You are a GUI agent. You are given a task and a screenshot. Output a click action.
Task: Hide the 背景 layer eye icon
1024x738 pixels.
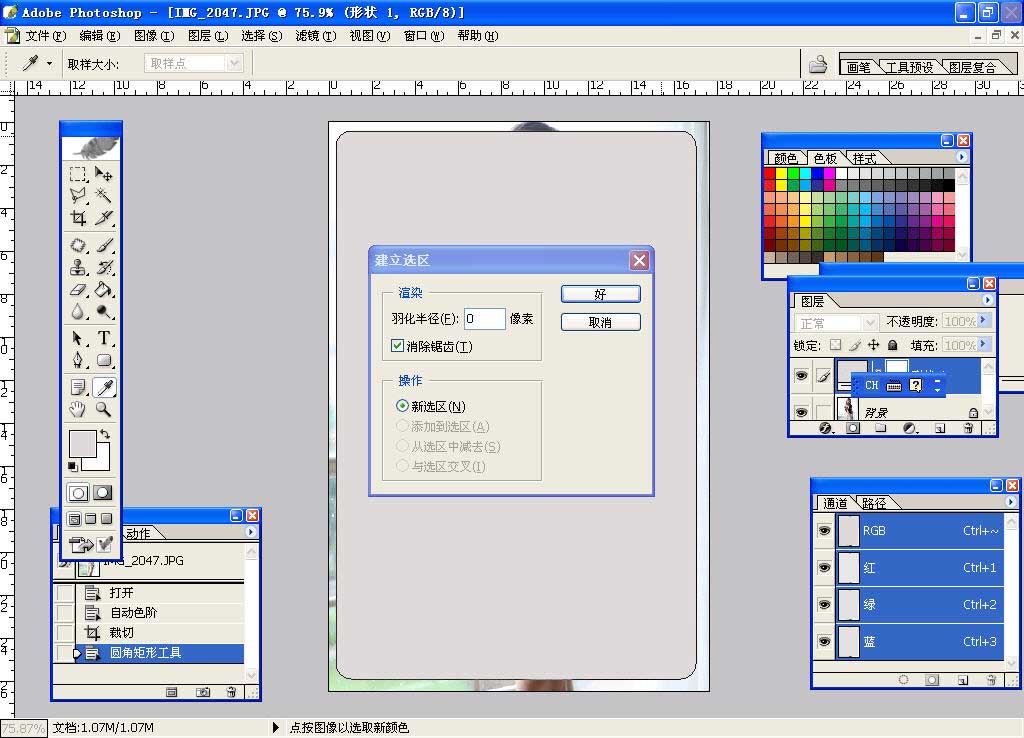click(801, 411)
